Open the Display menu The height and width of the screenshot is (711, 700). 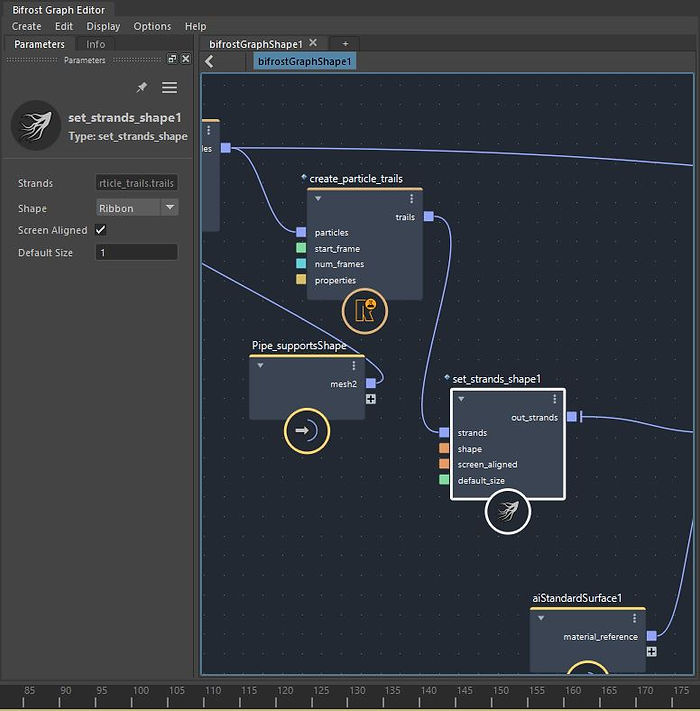[x=103, y=26]
